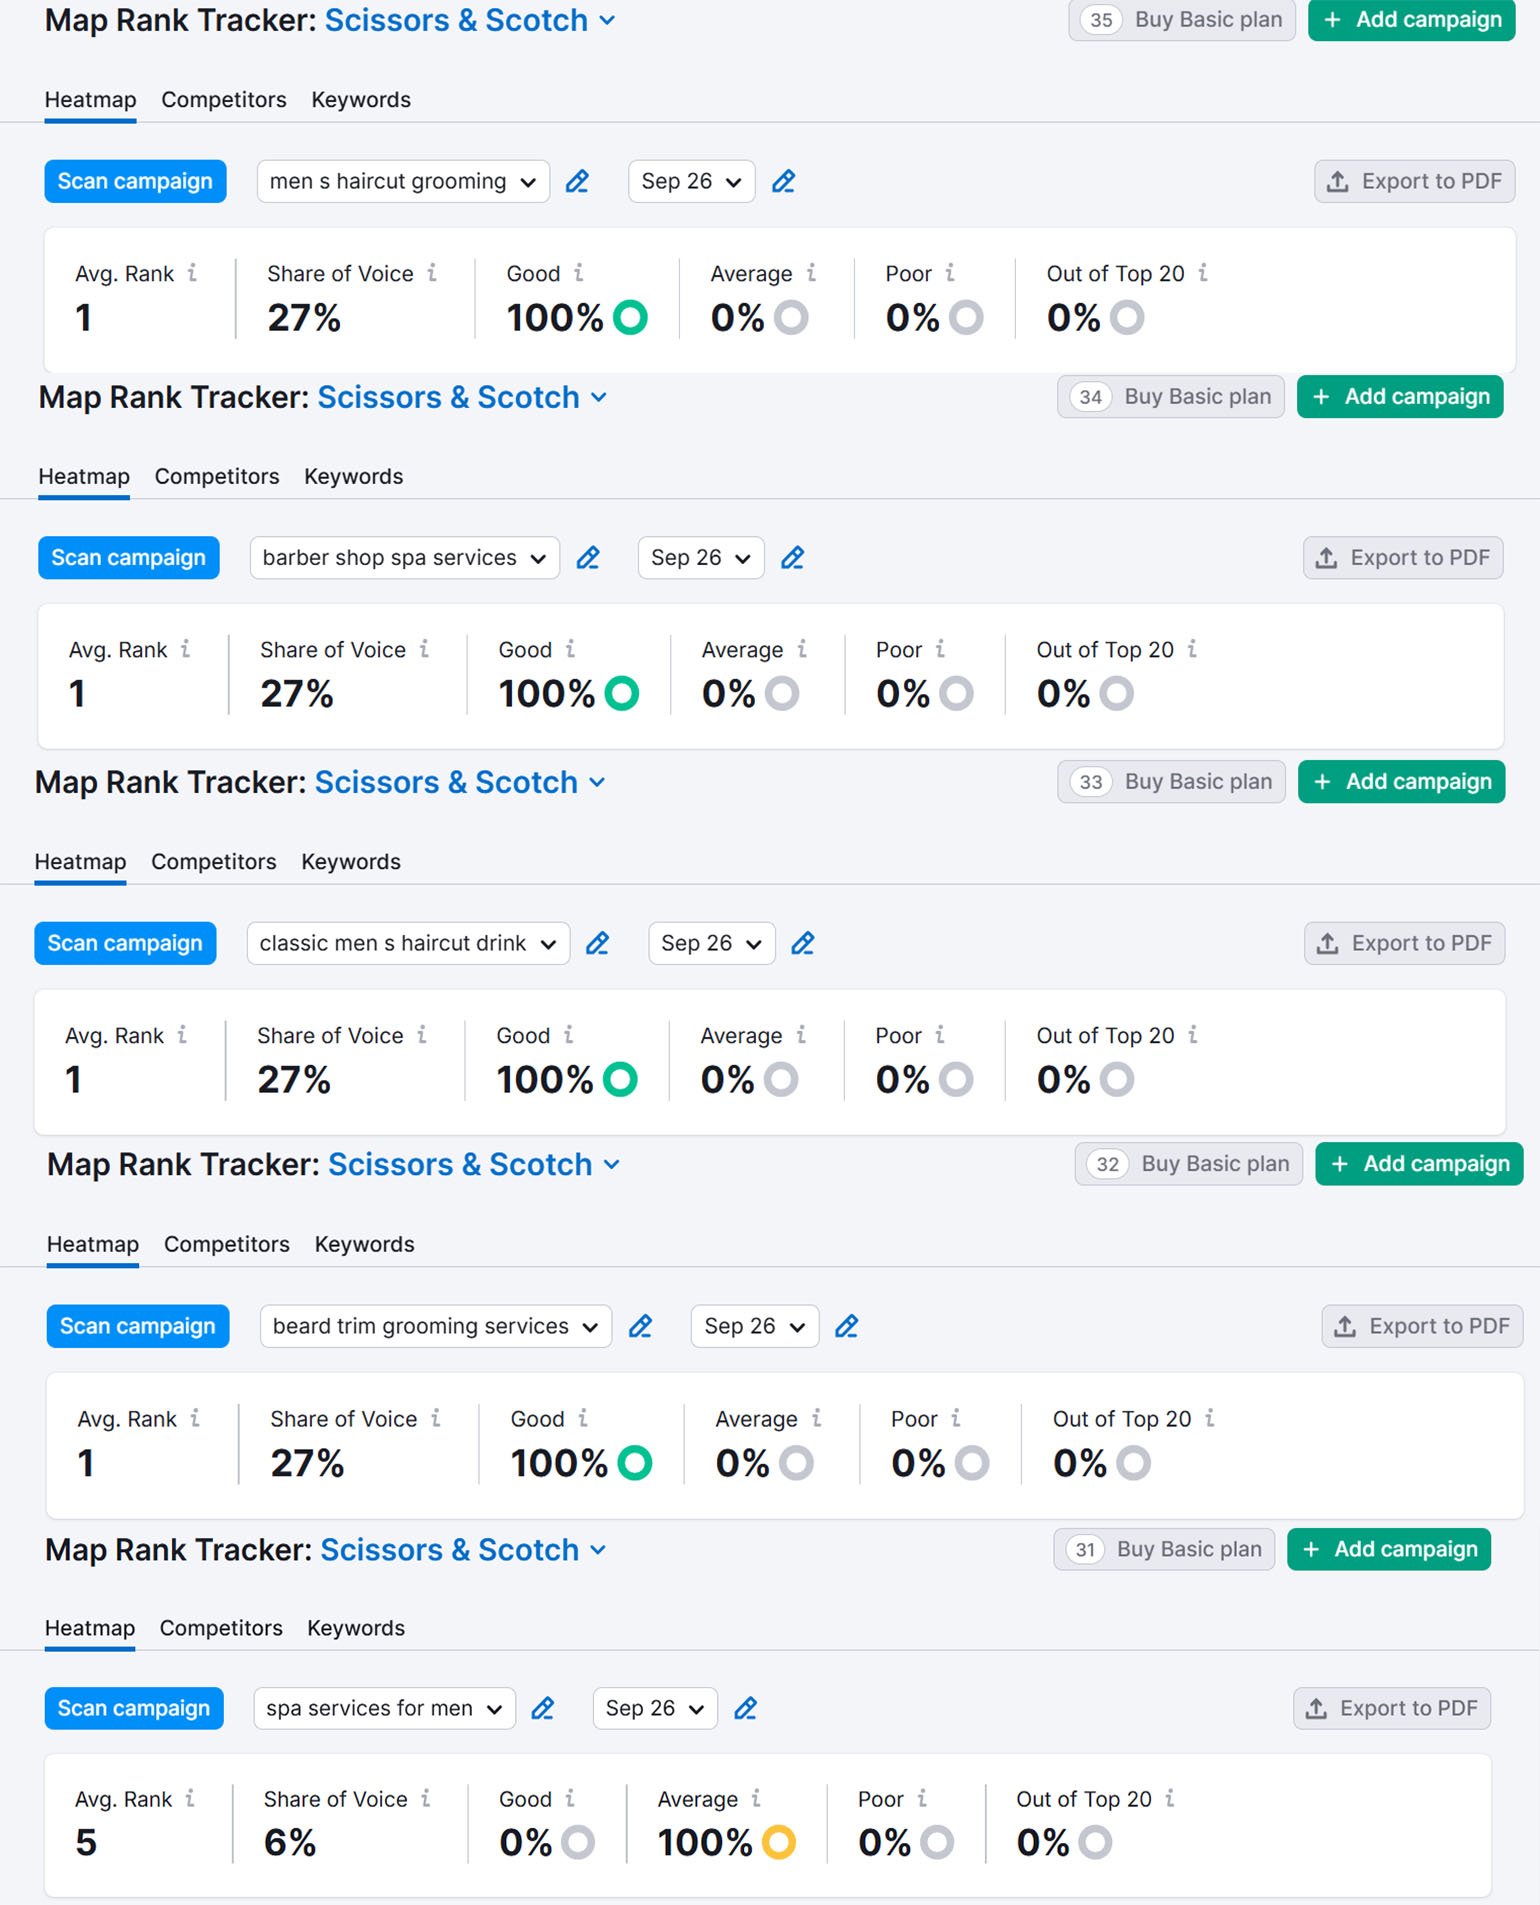This screenshot has height=1905, width=1540.
Task: Open the "classic men s haircut drink" keyword dropdown
Action: (x=407, y=944)
